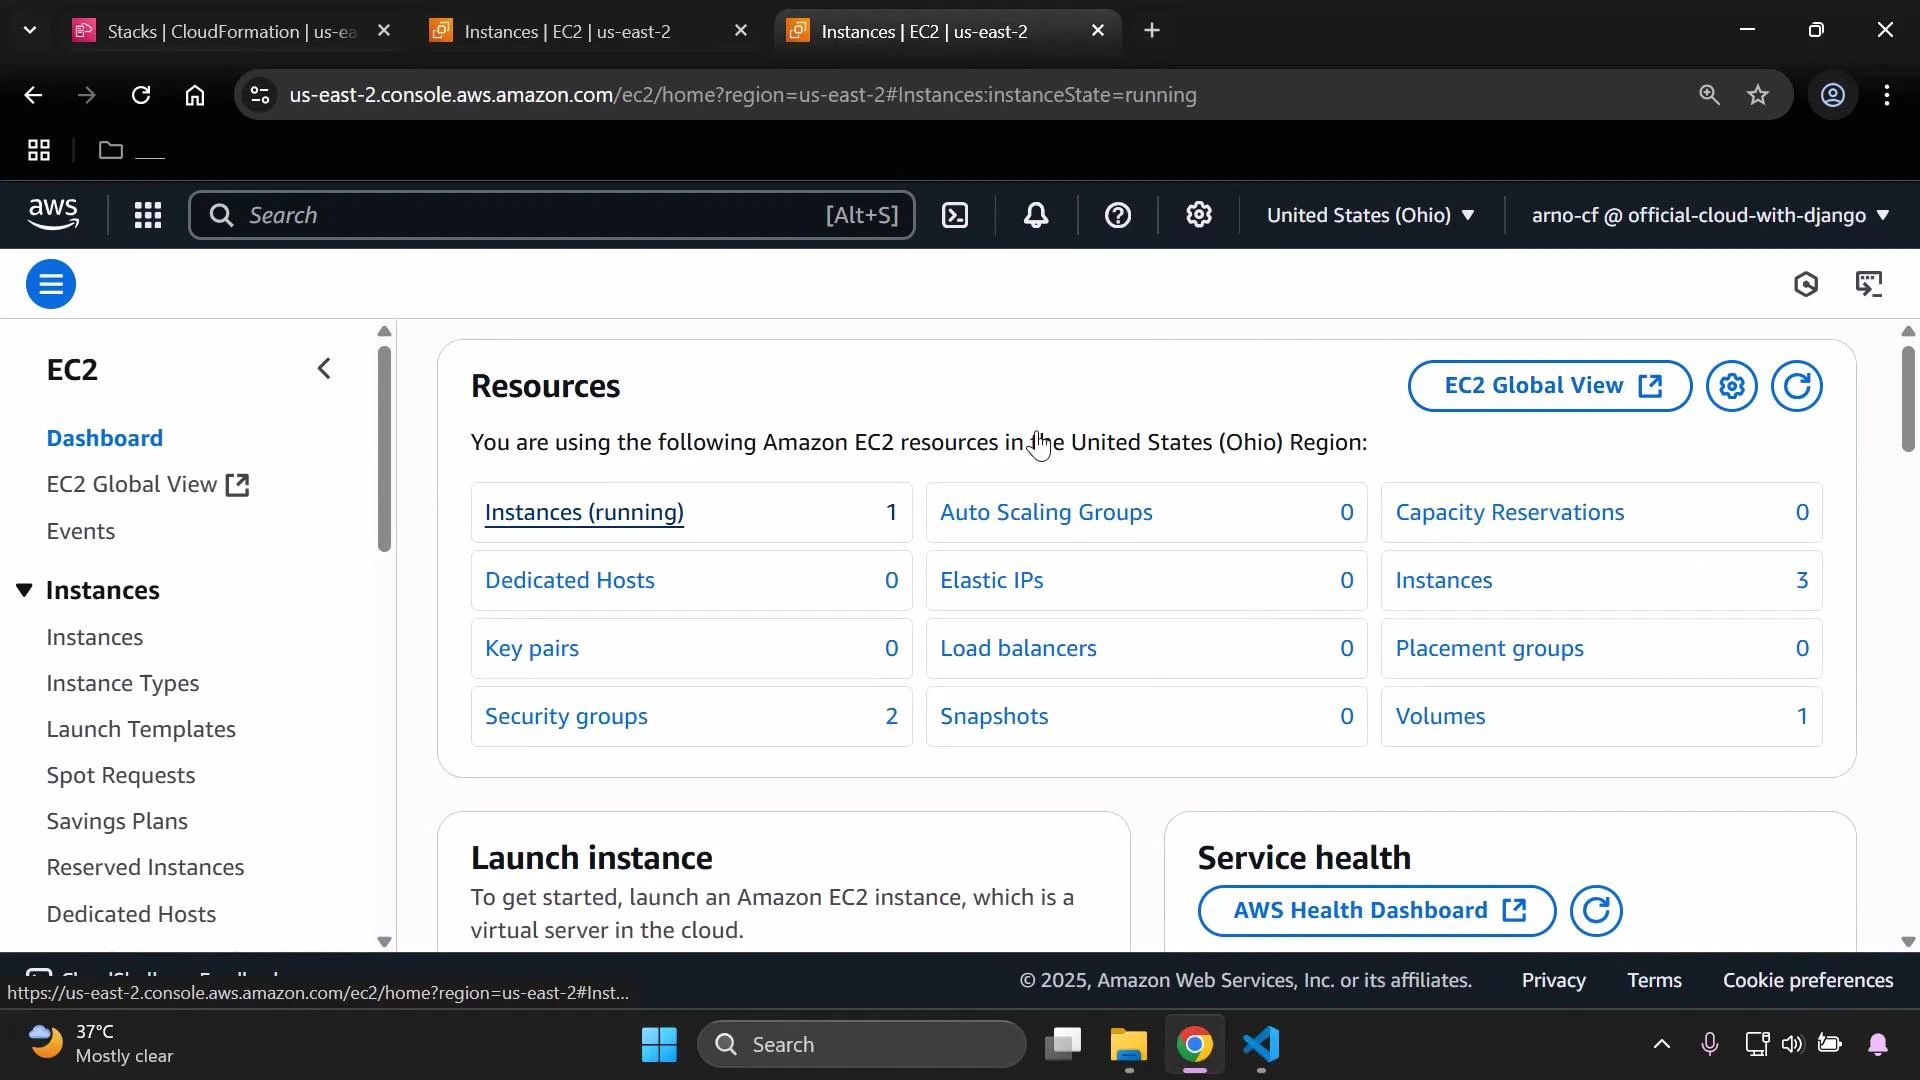Open the AWS Health Dashboard

coord(1375,911)
